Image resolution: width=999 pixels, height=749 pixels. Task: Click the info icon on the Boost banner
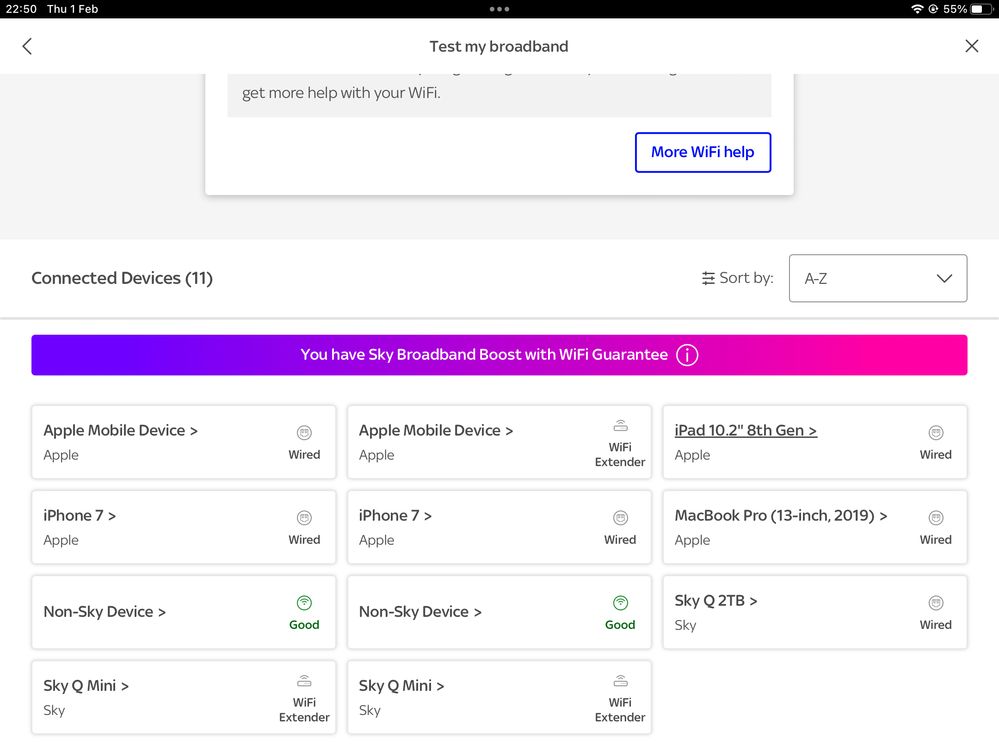click(687, 355)
